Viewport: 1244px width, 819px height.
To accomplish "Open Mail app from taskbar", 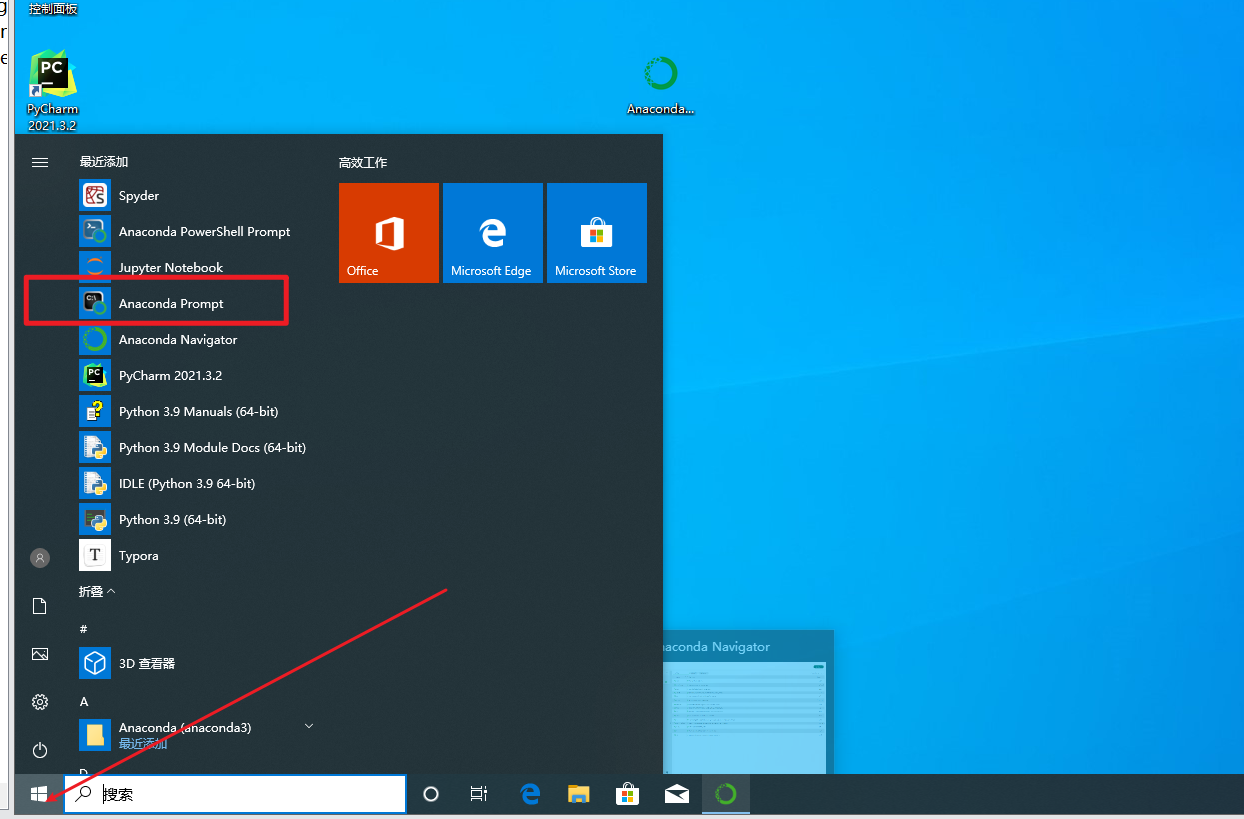I will pos(677,794).
